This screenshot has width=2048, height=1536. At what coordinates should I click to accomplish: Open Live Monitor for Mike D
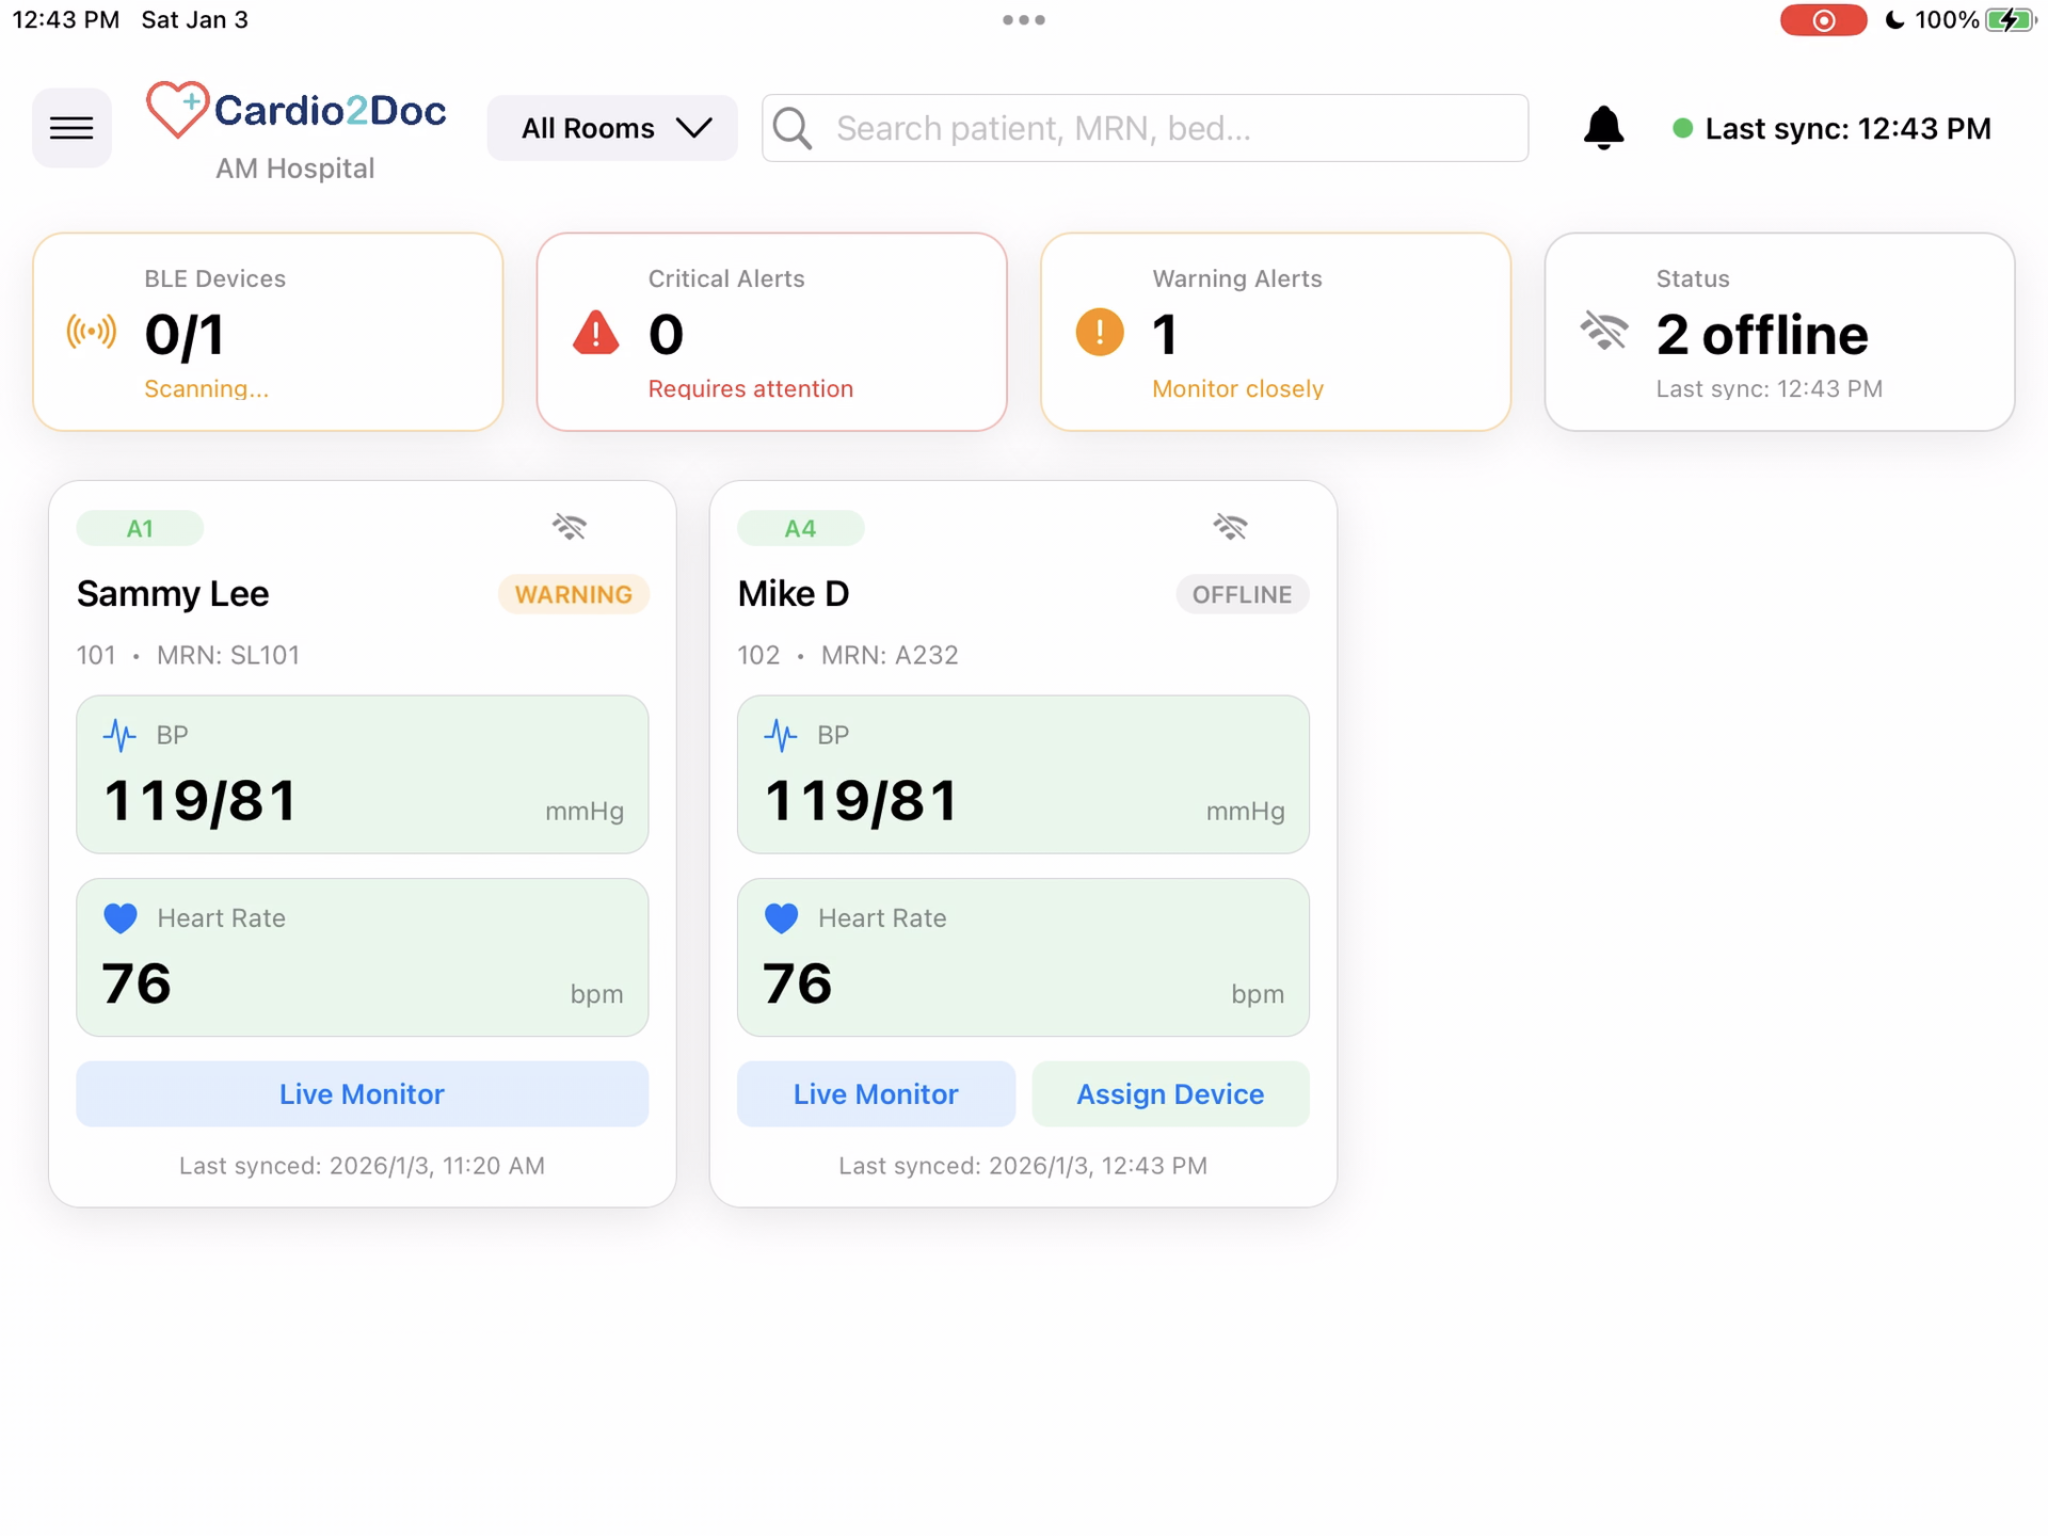coord(875,1093)
